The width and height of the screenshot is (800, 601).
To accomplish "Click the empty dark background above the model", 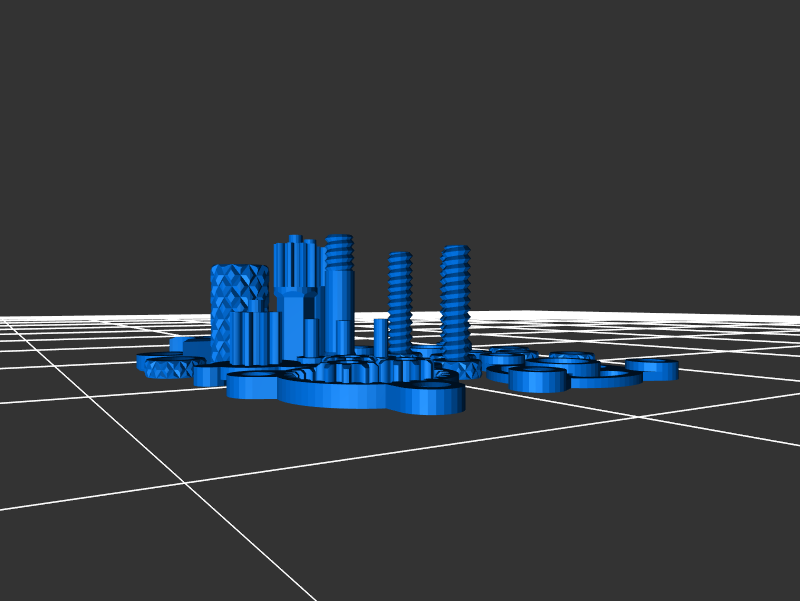I will [400, 120].
